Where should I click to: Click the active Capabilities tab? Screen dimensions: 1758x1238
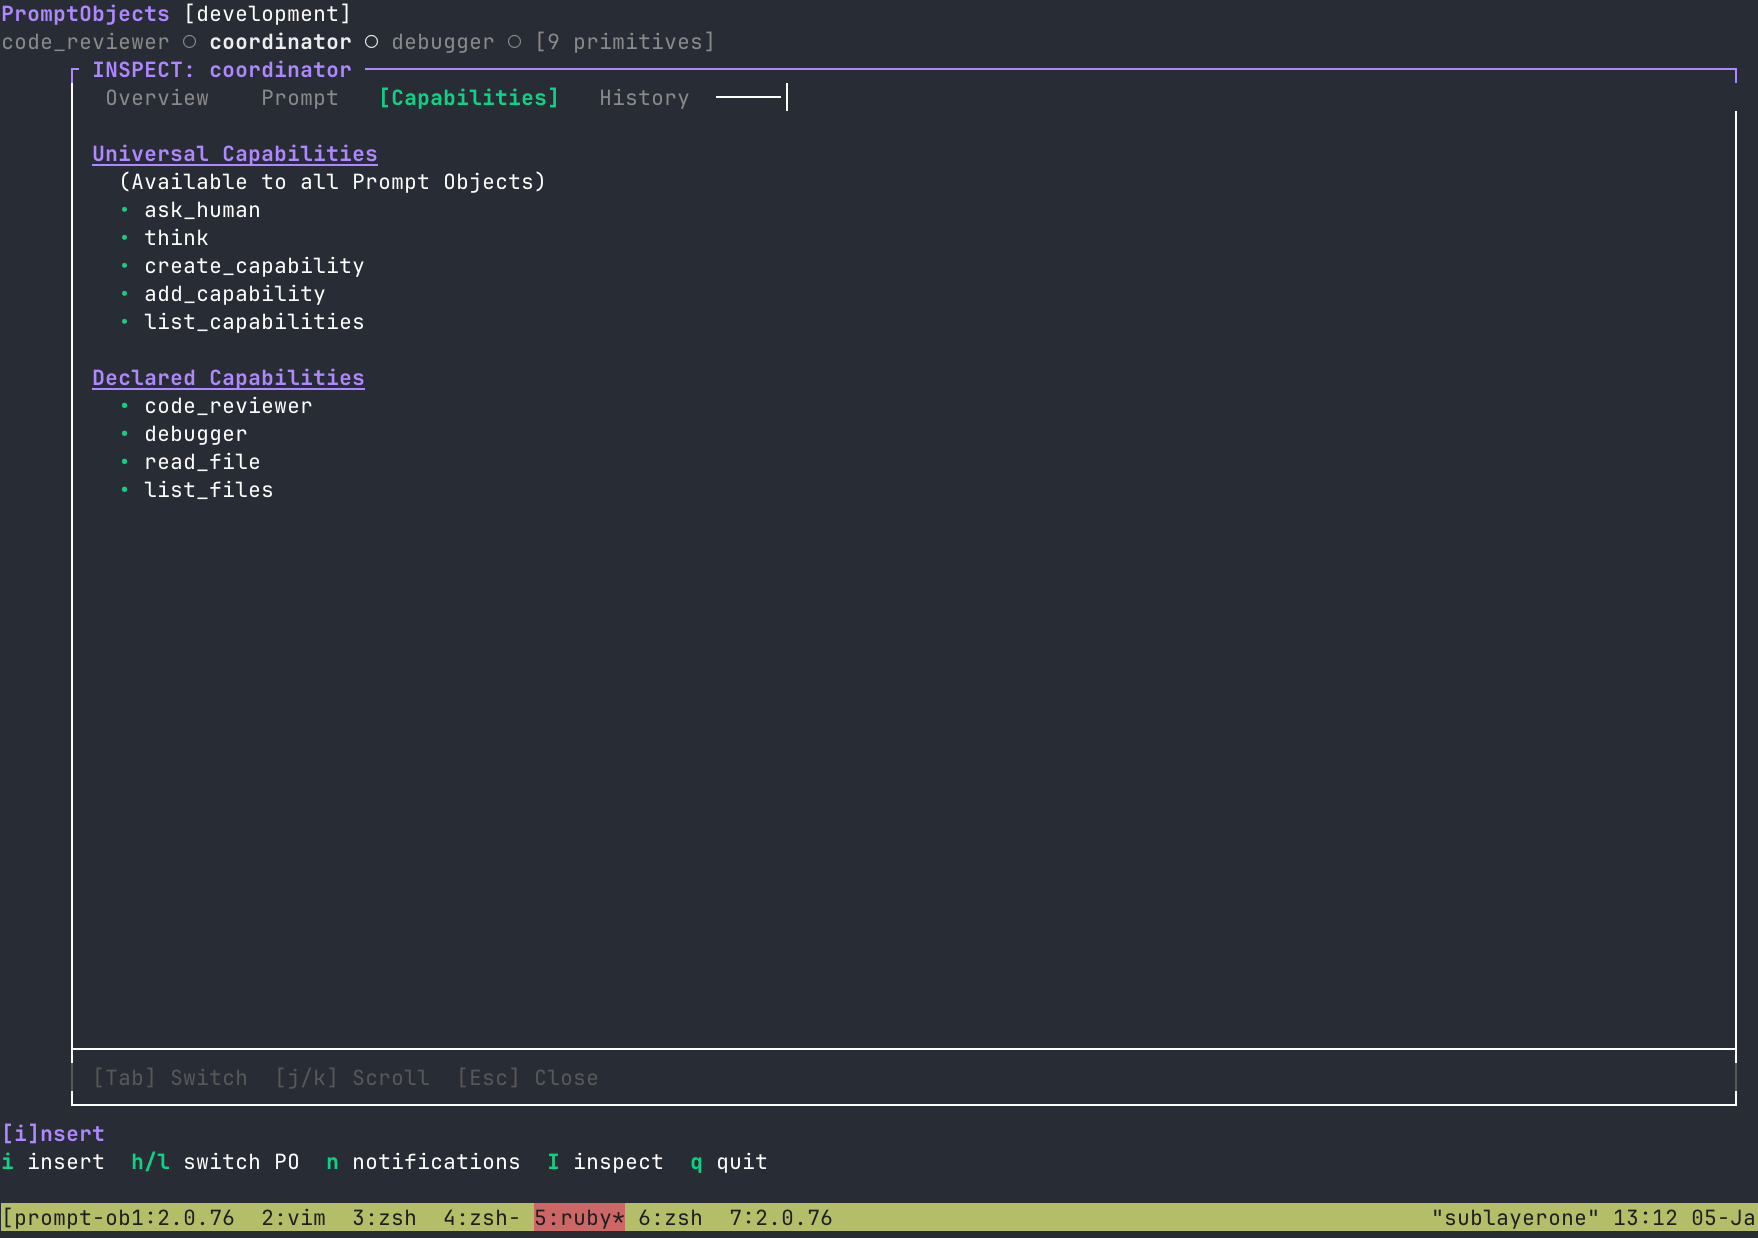(x=468, y=98)
